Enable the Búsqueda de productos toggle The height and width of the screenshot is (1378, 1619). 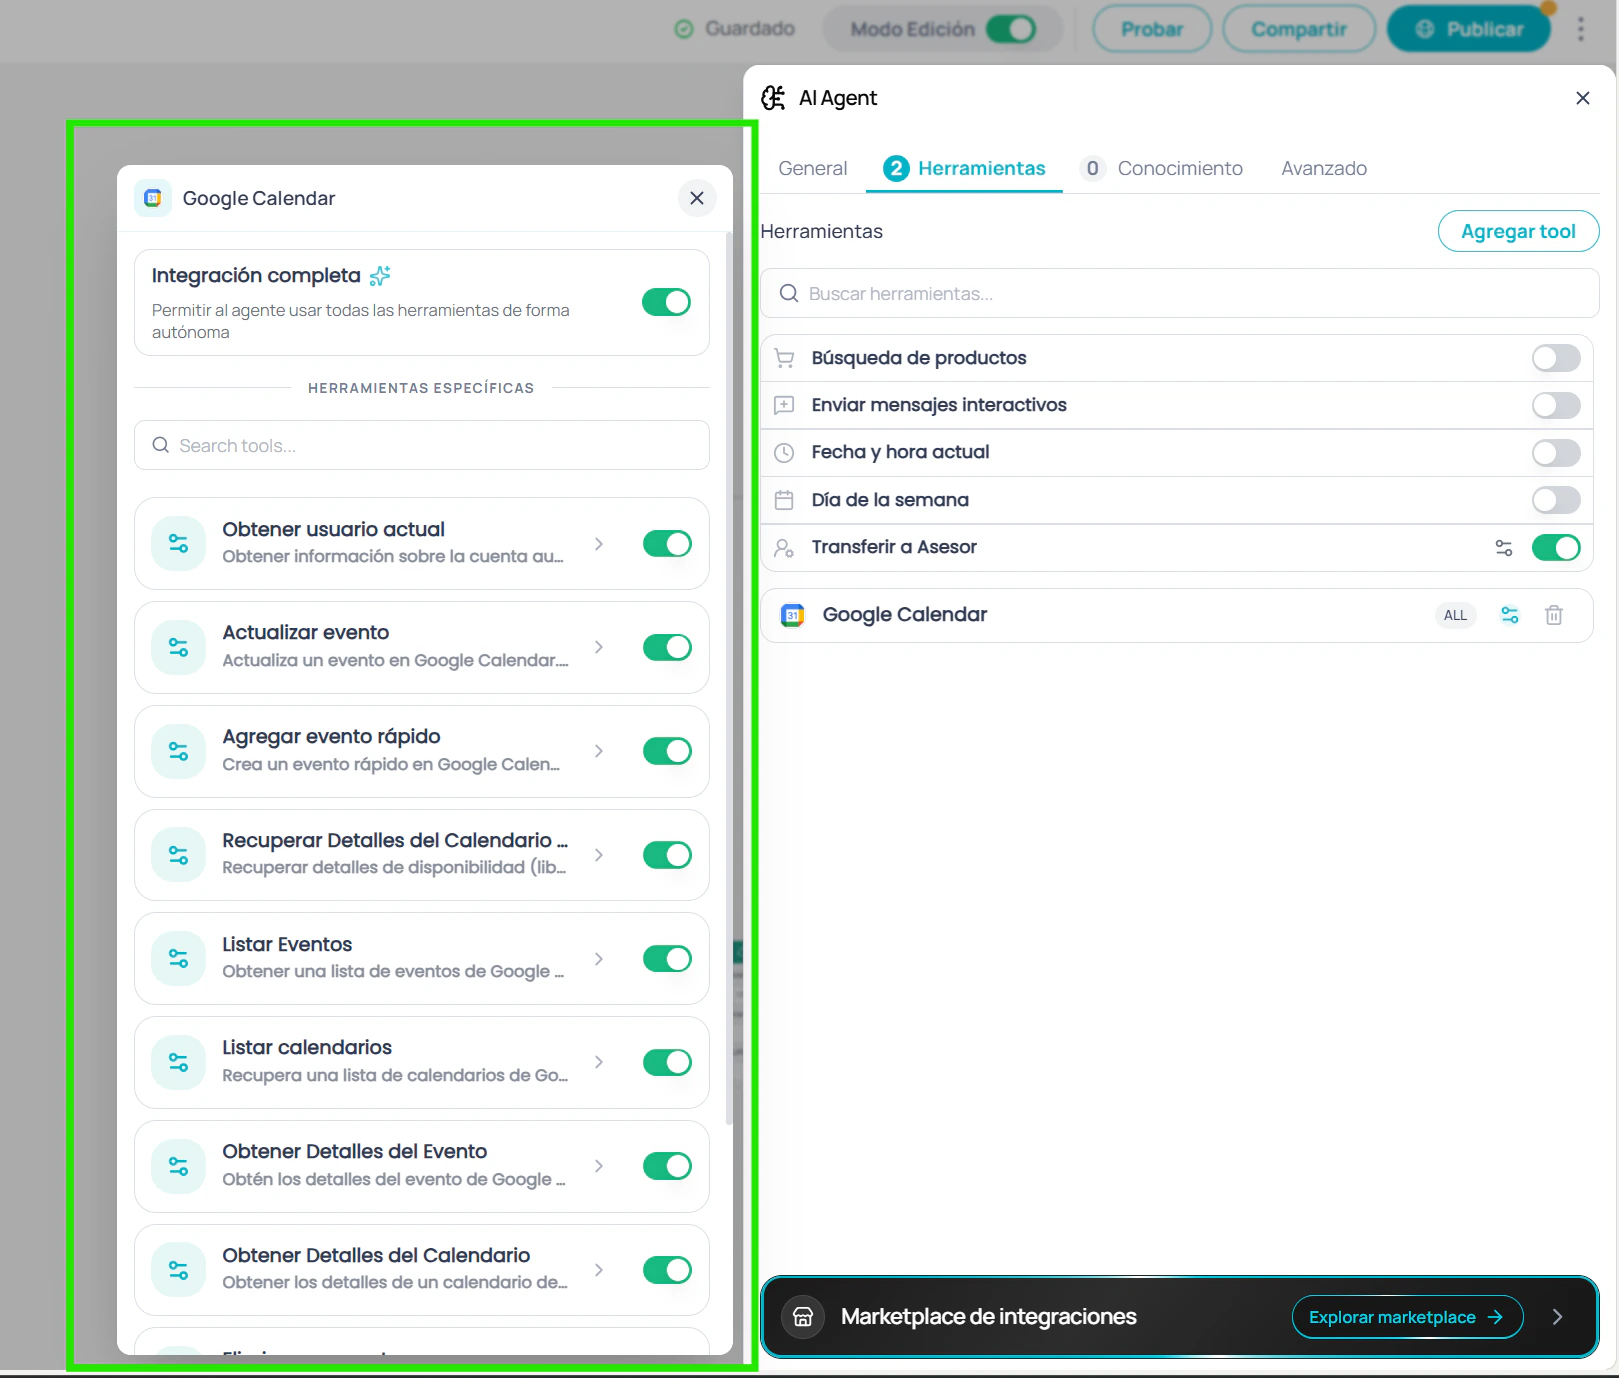click(1555, 357)
